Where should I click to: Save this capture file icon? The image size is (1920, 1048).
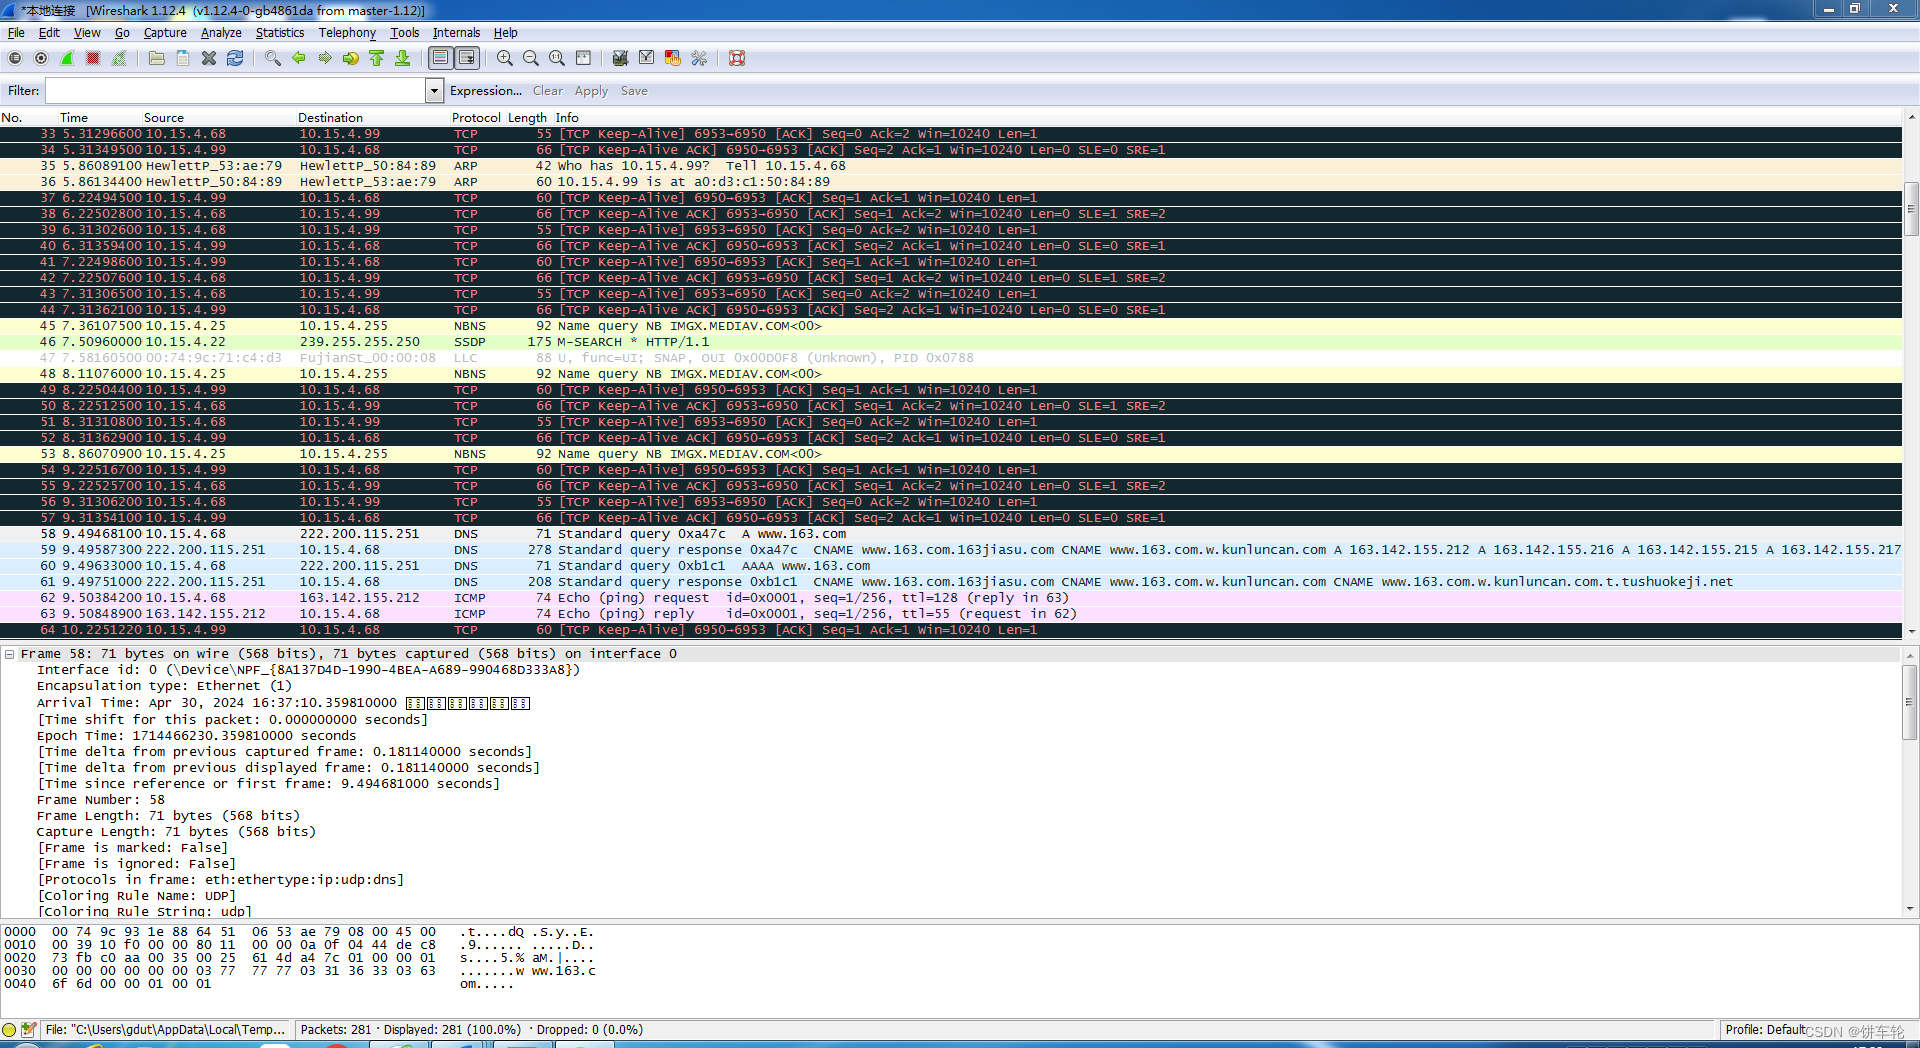click(183, 58)
